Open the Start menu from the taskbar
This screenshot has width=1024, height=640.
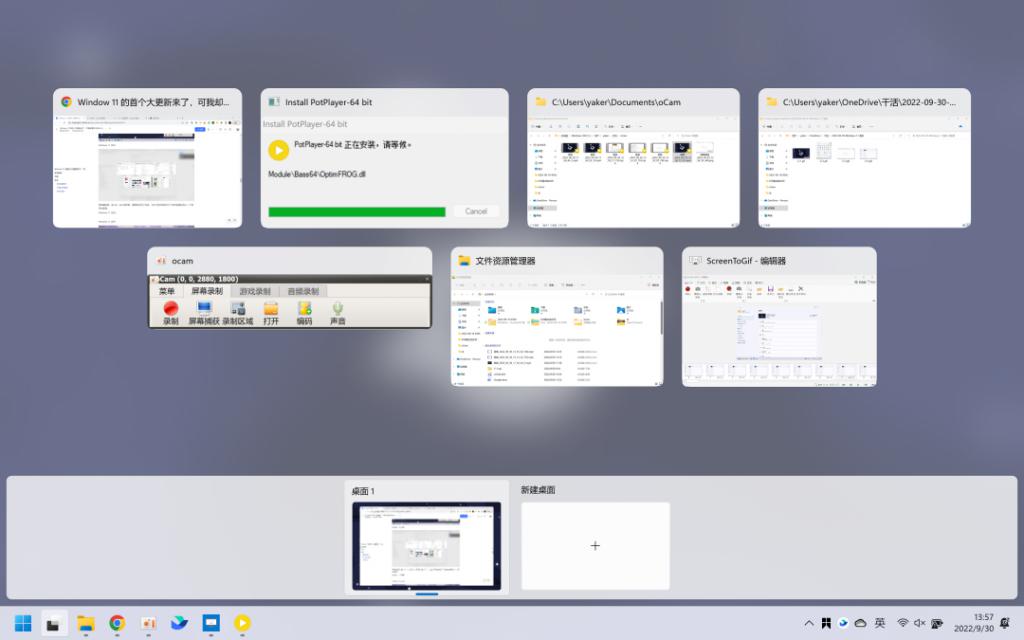click(x=24, y=624)
